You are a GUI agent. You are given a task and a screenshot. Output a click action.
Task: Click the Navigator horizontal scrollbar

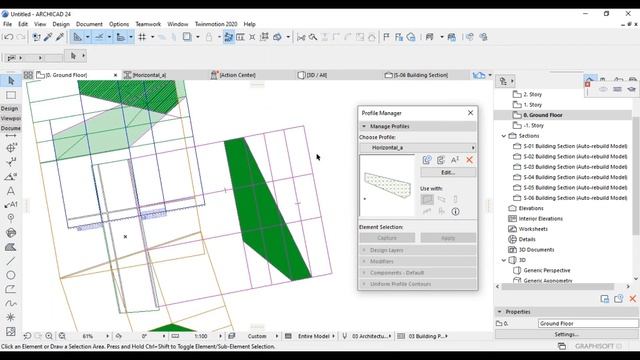558,287
